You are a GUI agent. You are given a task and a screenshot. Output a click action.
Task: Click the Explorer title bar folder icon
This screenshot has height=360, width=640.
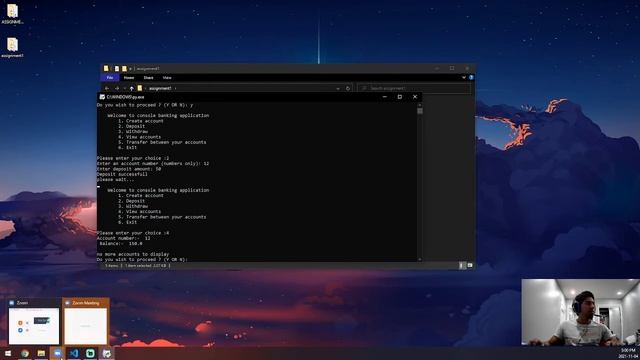[106, 69]
